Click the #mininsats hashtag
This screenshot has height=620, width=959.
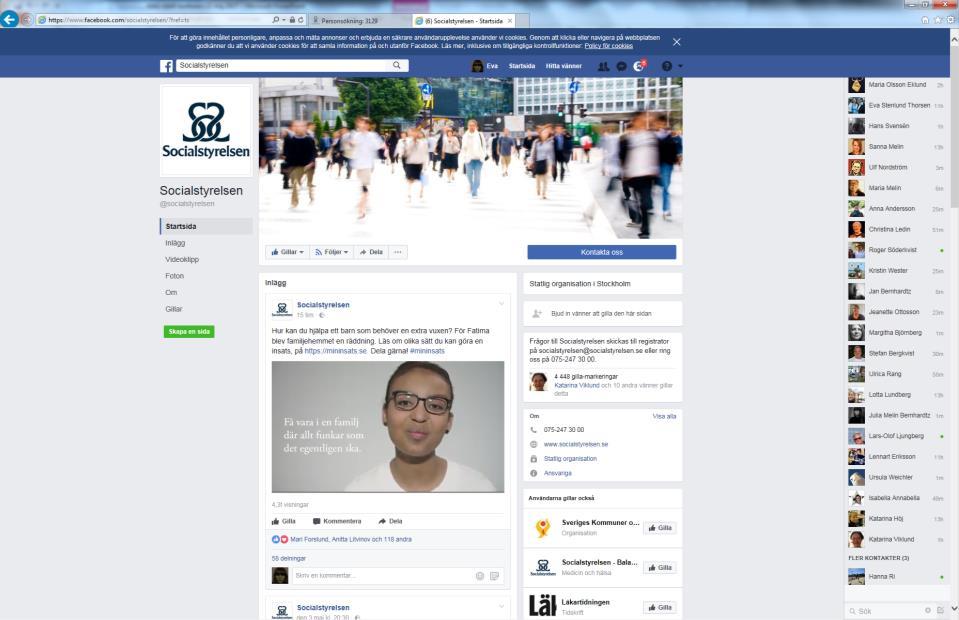click(x=427, y=351)
